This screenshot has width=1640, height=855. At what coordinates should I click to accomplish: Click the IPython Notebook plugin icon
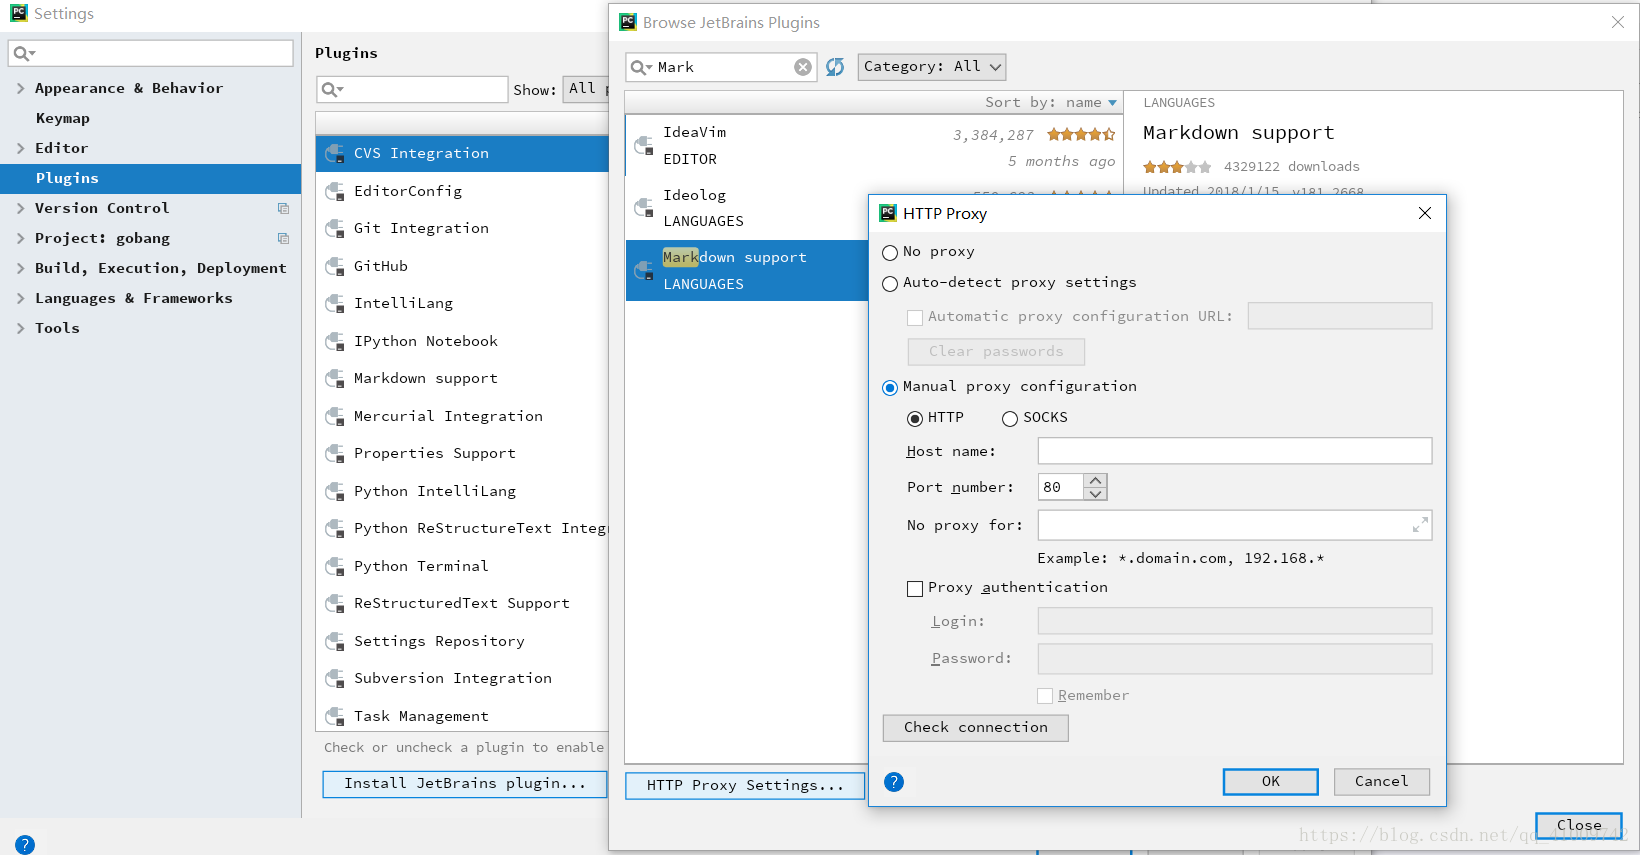[335, 341]
